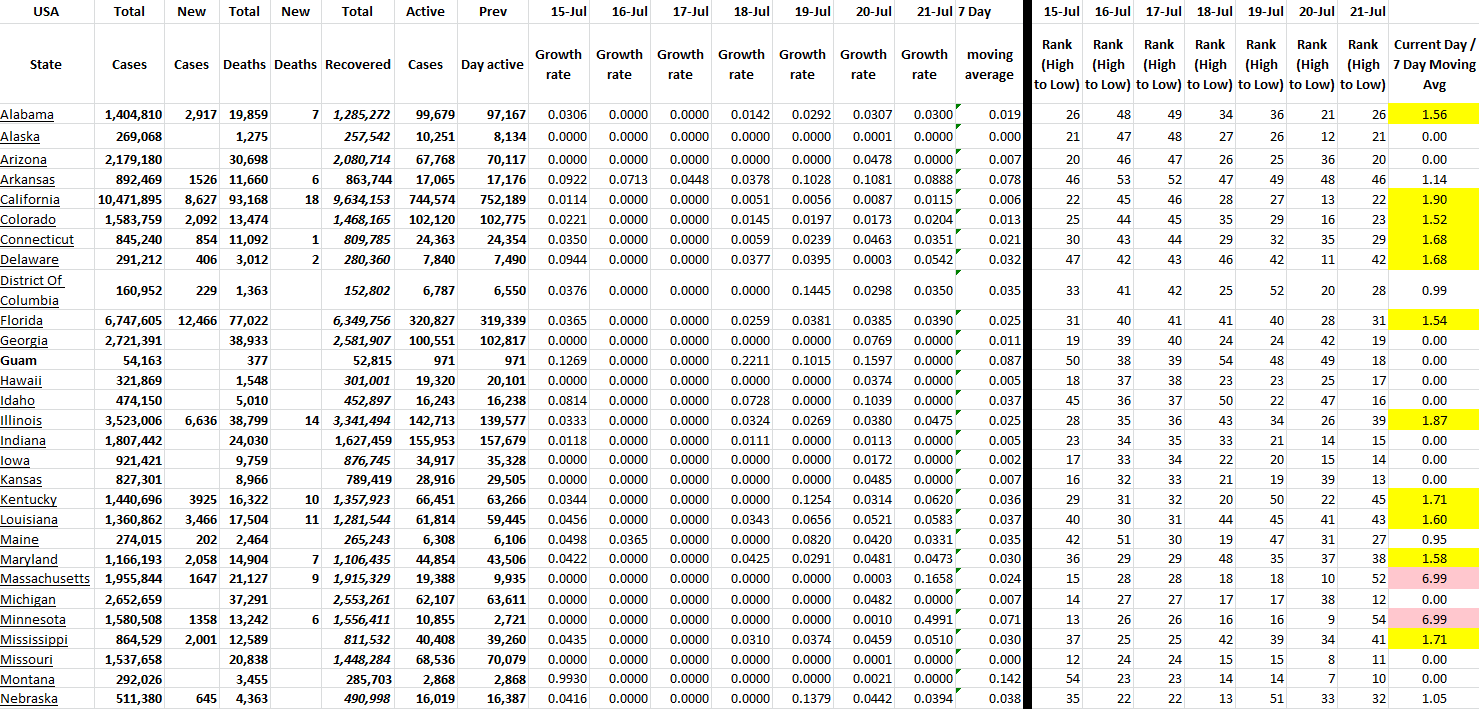Viewport: 1479px width, 709px height.
Task: Open the Kentucky state link
Action: click(29, 499)
